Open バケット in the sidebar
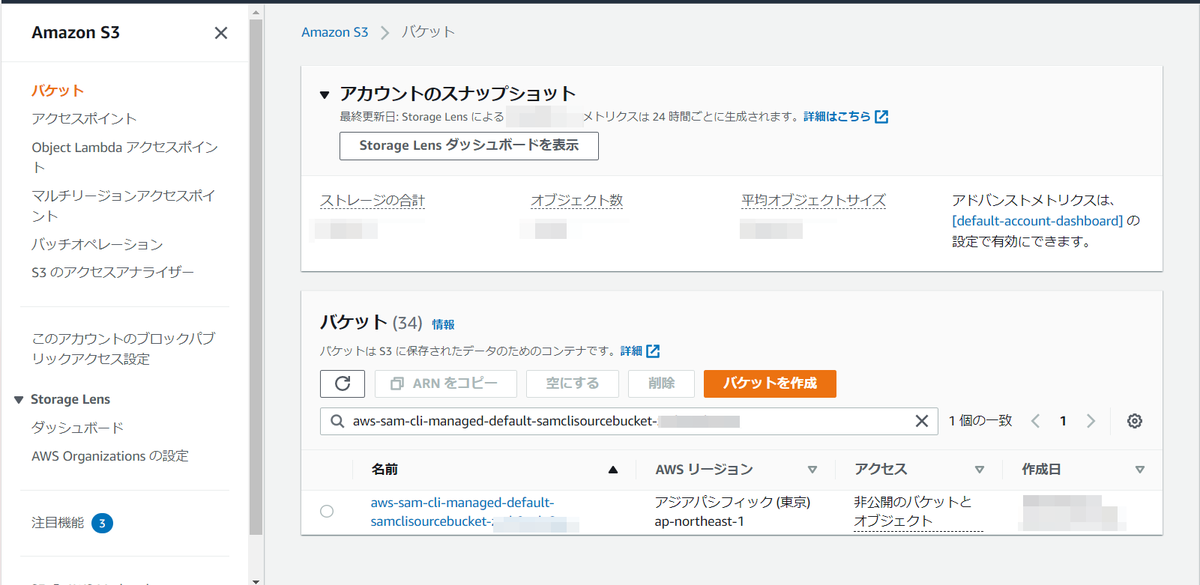Viewport: 1200px width, 585px height. (x=58, y=90)
